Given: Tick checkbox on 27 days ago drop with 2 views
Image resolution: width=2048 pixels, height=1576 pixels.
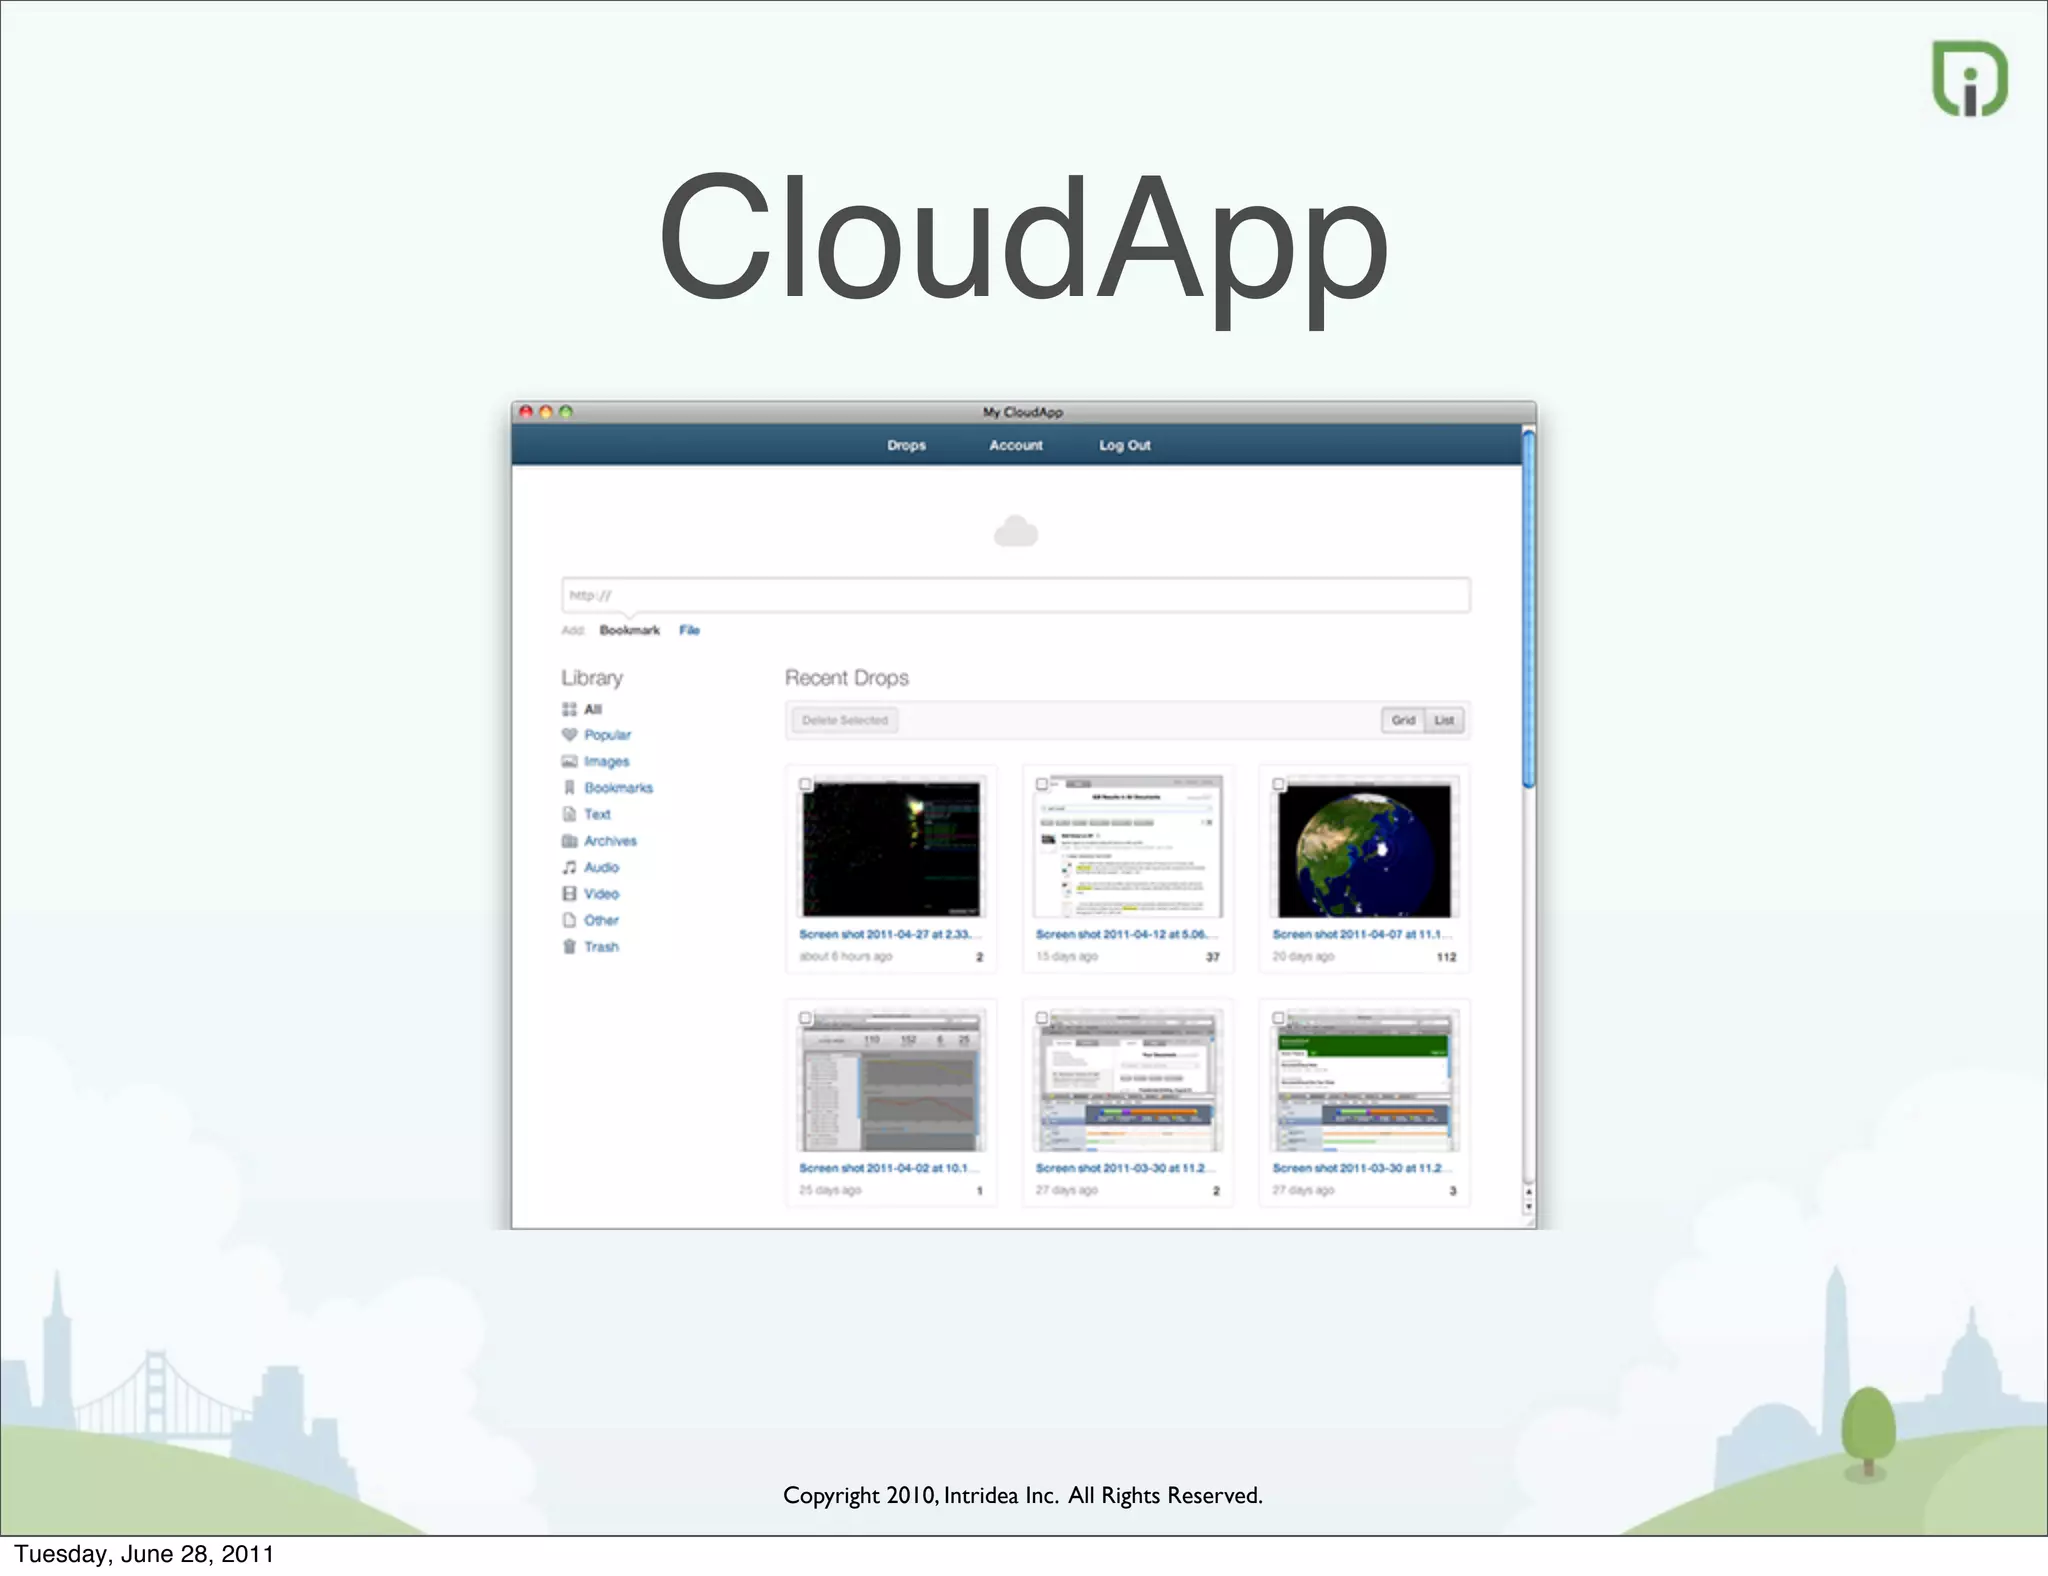Looking at the screenshot, I should coord(1042,1018).
